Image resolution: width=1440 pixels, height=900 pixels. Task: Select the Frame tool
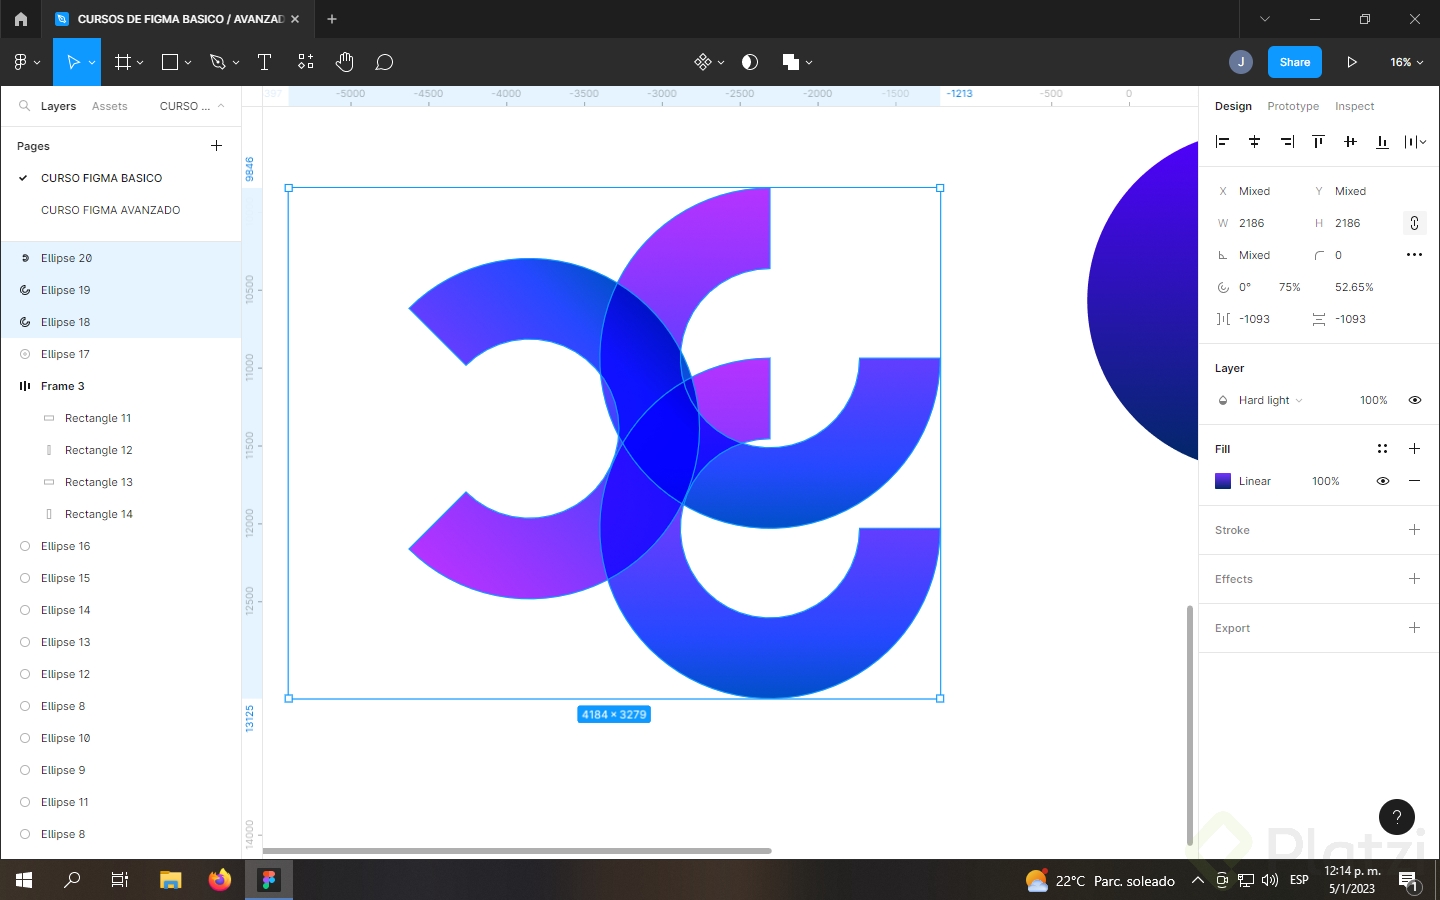coord(122,62)
